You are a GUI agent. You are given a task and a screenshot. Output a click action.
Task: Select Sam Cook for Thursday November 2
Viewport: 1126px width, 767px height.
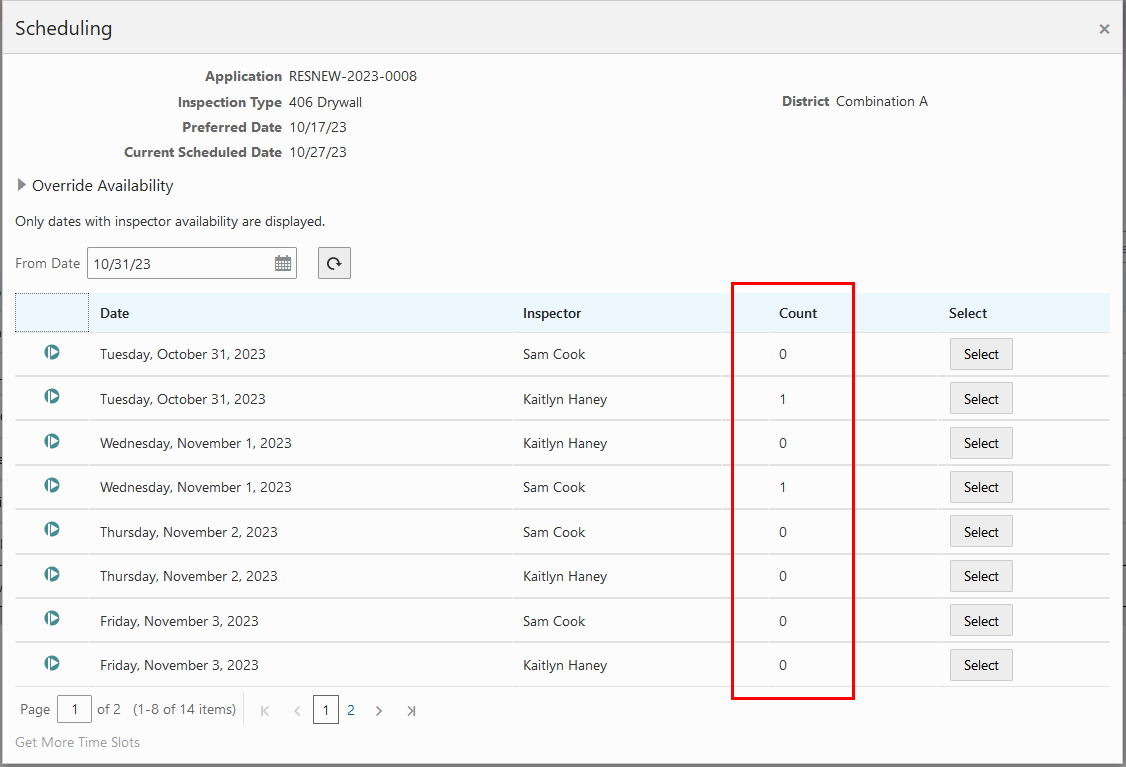coord(981,531)
